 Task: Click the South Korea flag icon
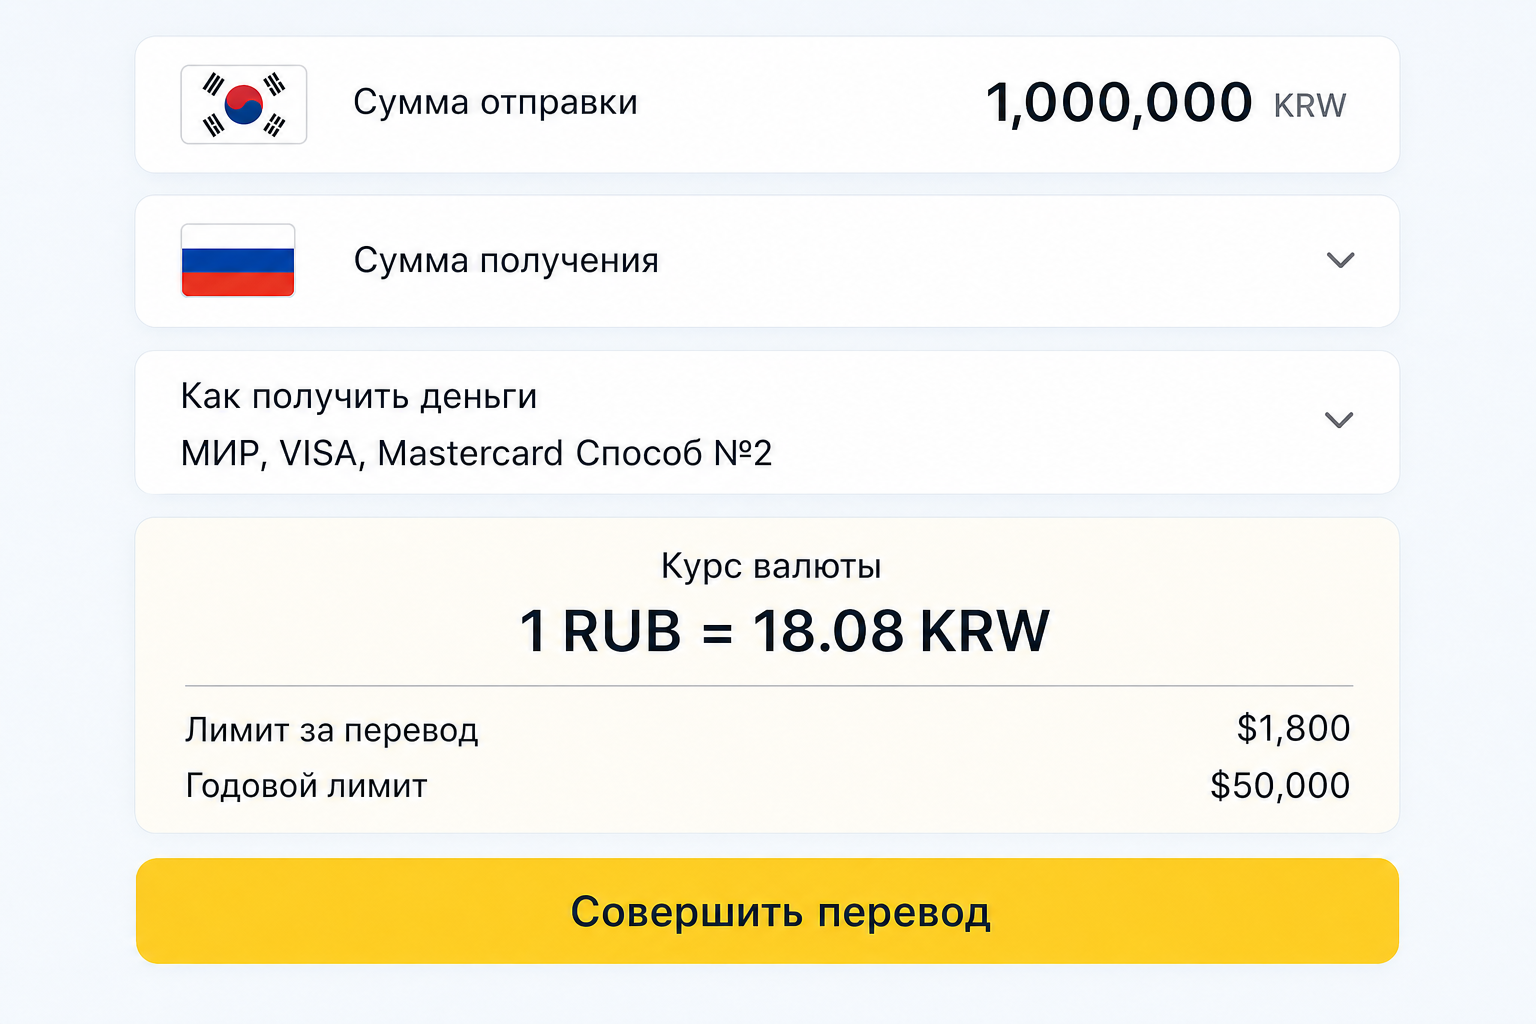(244, 105)
